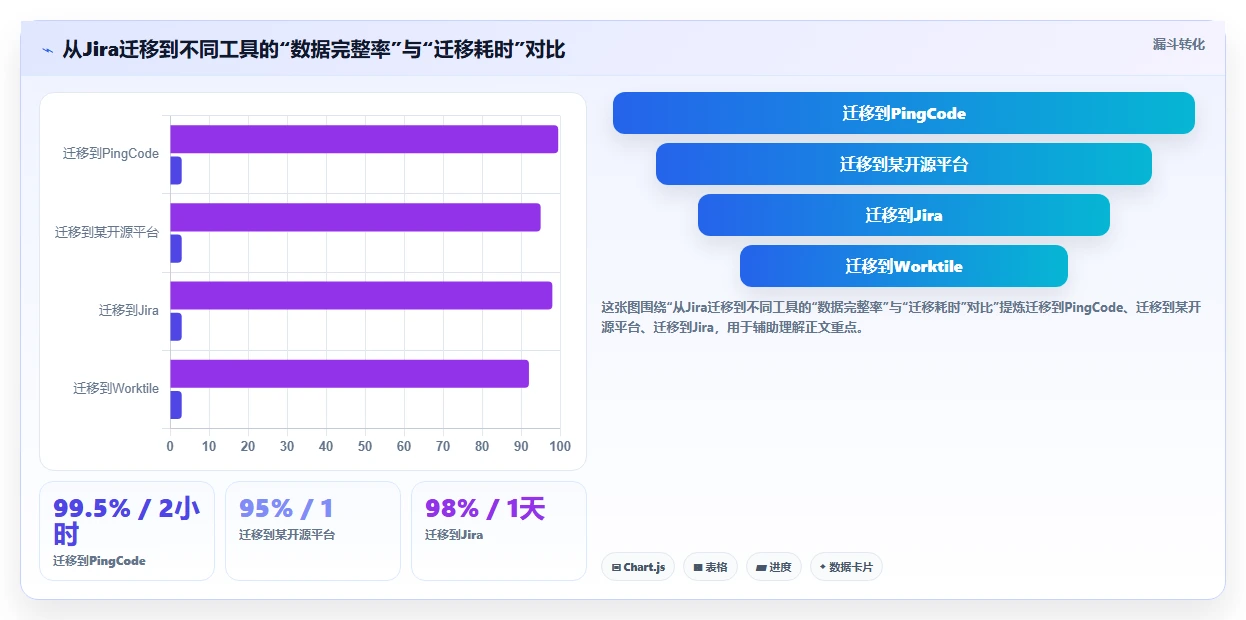Click the description paragraph below the funnel
The width and height of the screenshot is (1246, 620).
coord(901,317)
